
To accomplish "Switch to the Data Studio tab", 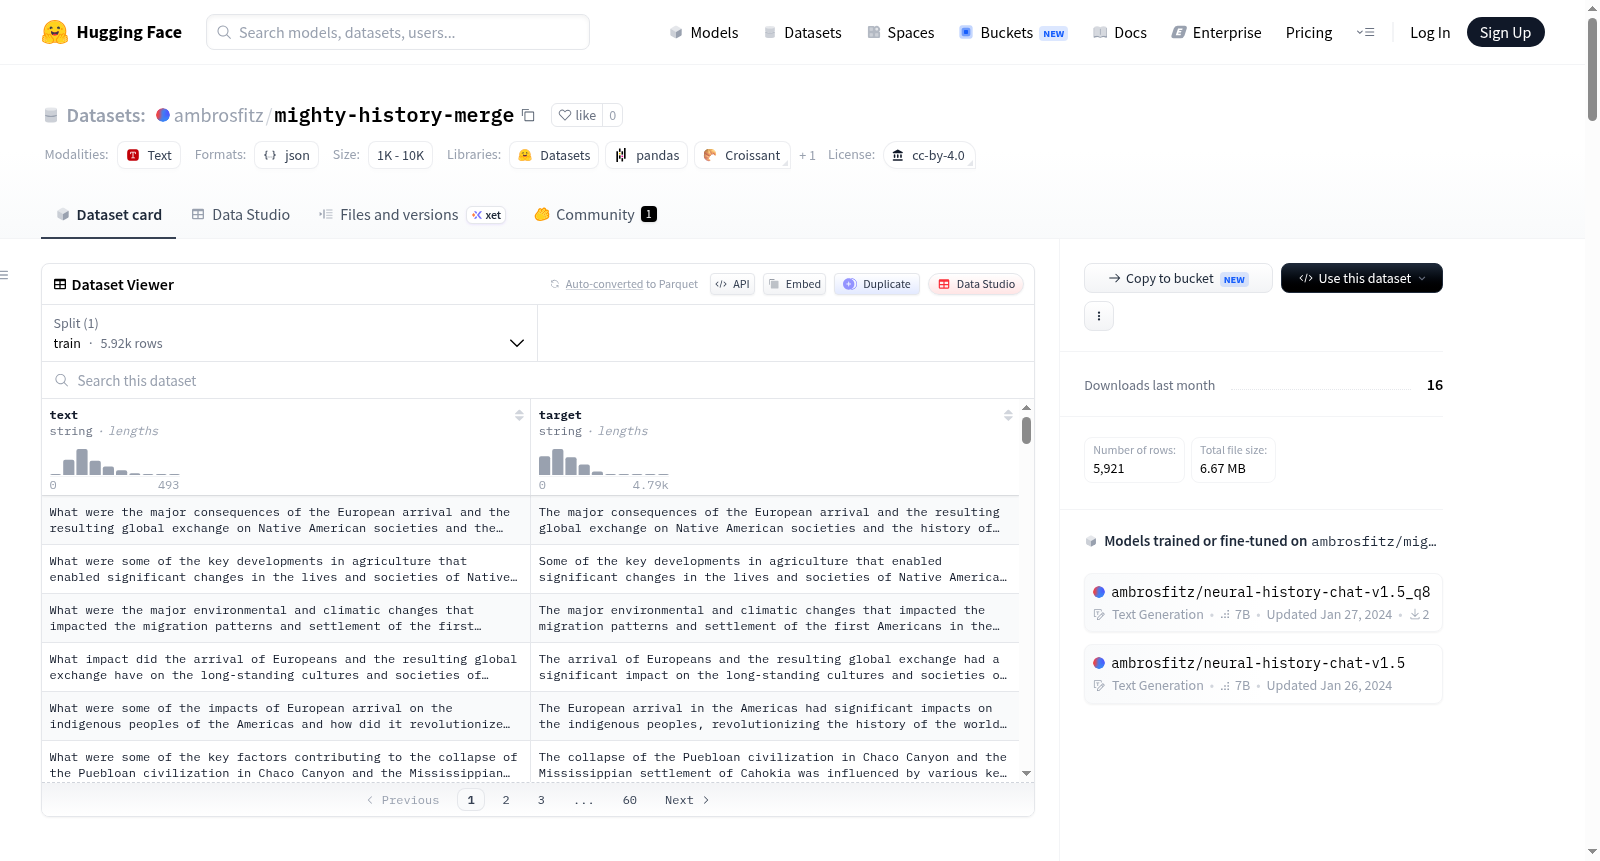I will point(241,214).
